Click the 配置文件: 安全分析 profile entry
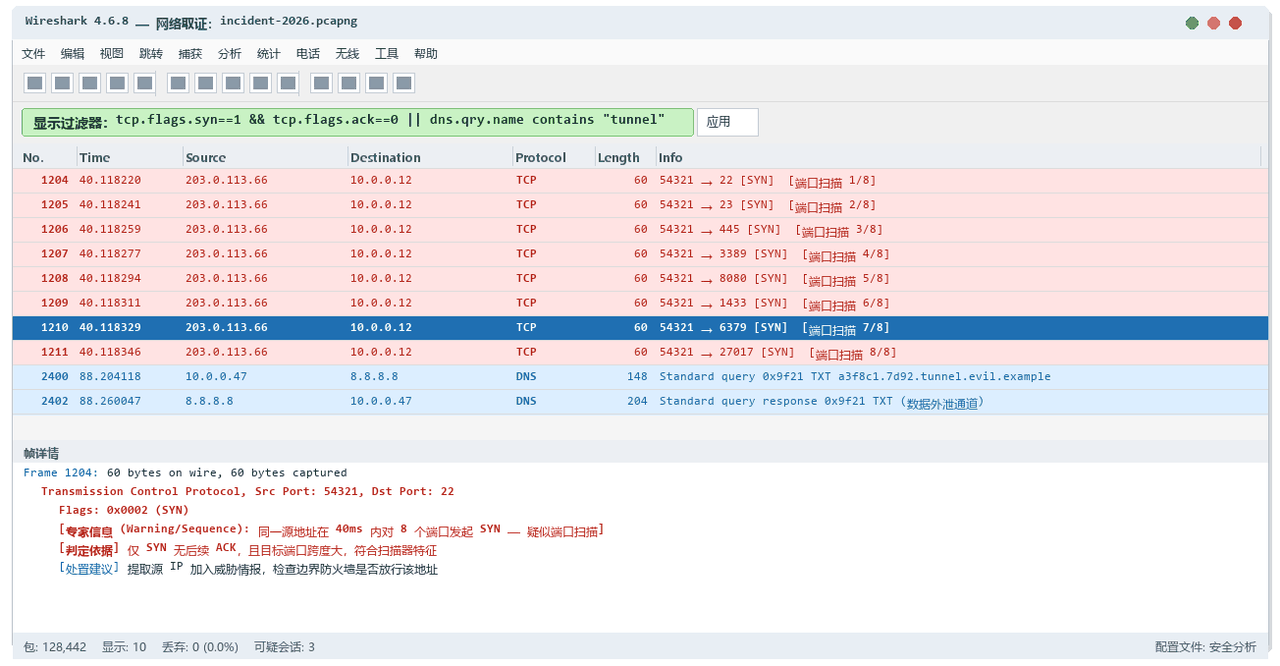 coord(1205,647)
